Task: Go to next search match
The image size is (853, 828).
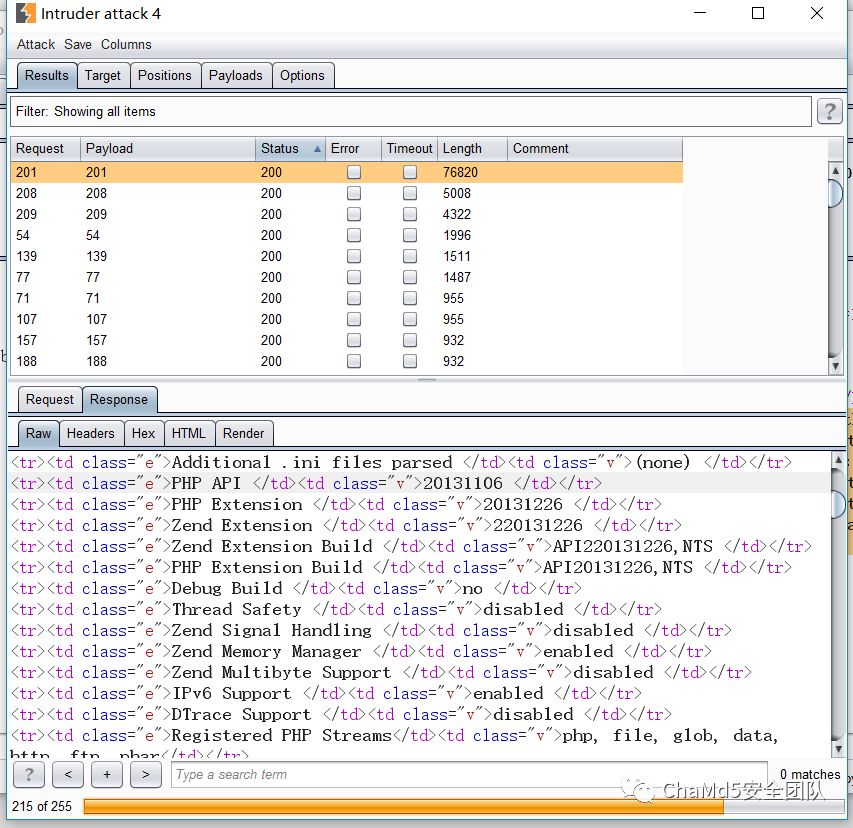Action: [x=146, y=774]
